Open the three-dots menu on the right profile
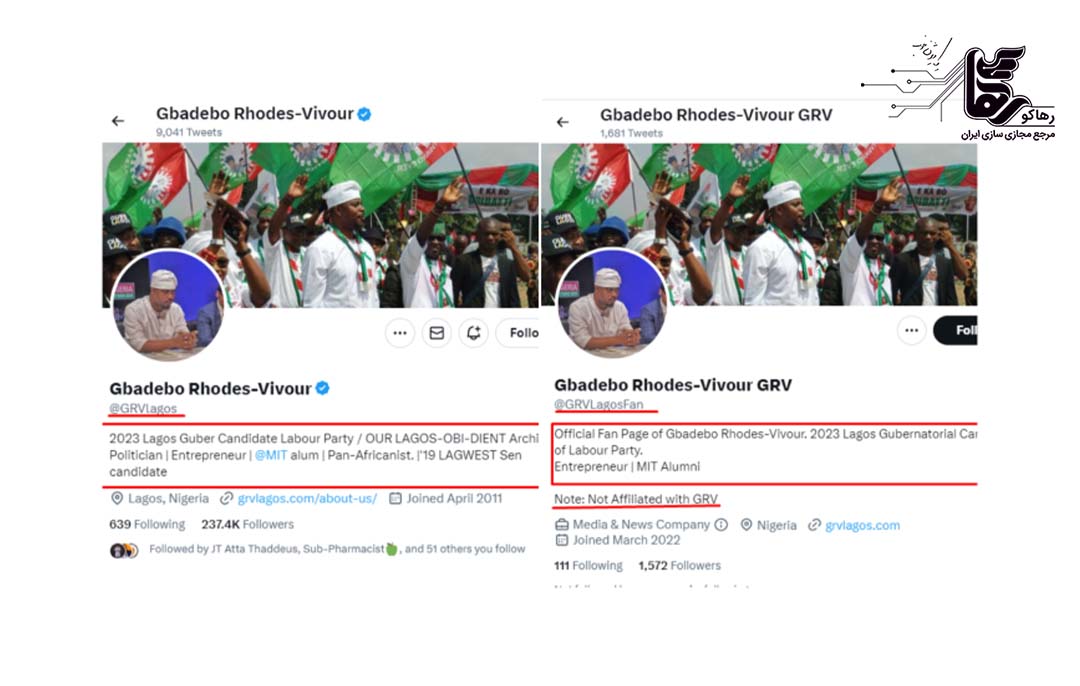 coord(911,330)
